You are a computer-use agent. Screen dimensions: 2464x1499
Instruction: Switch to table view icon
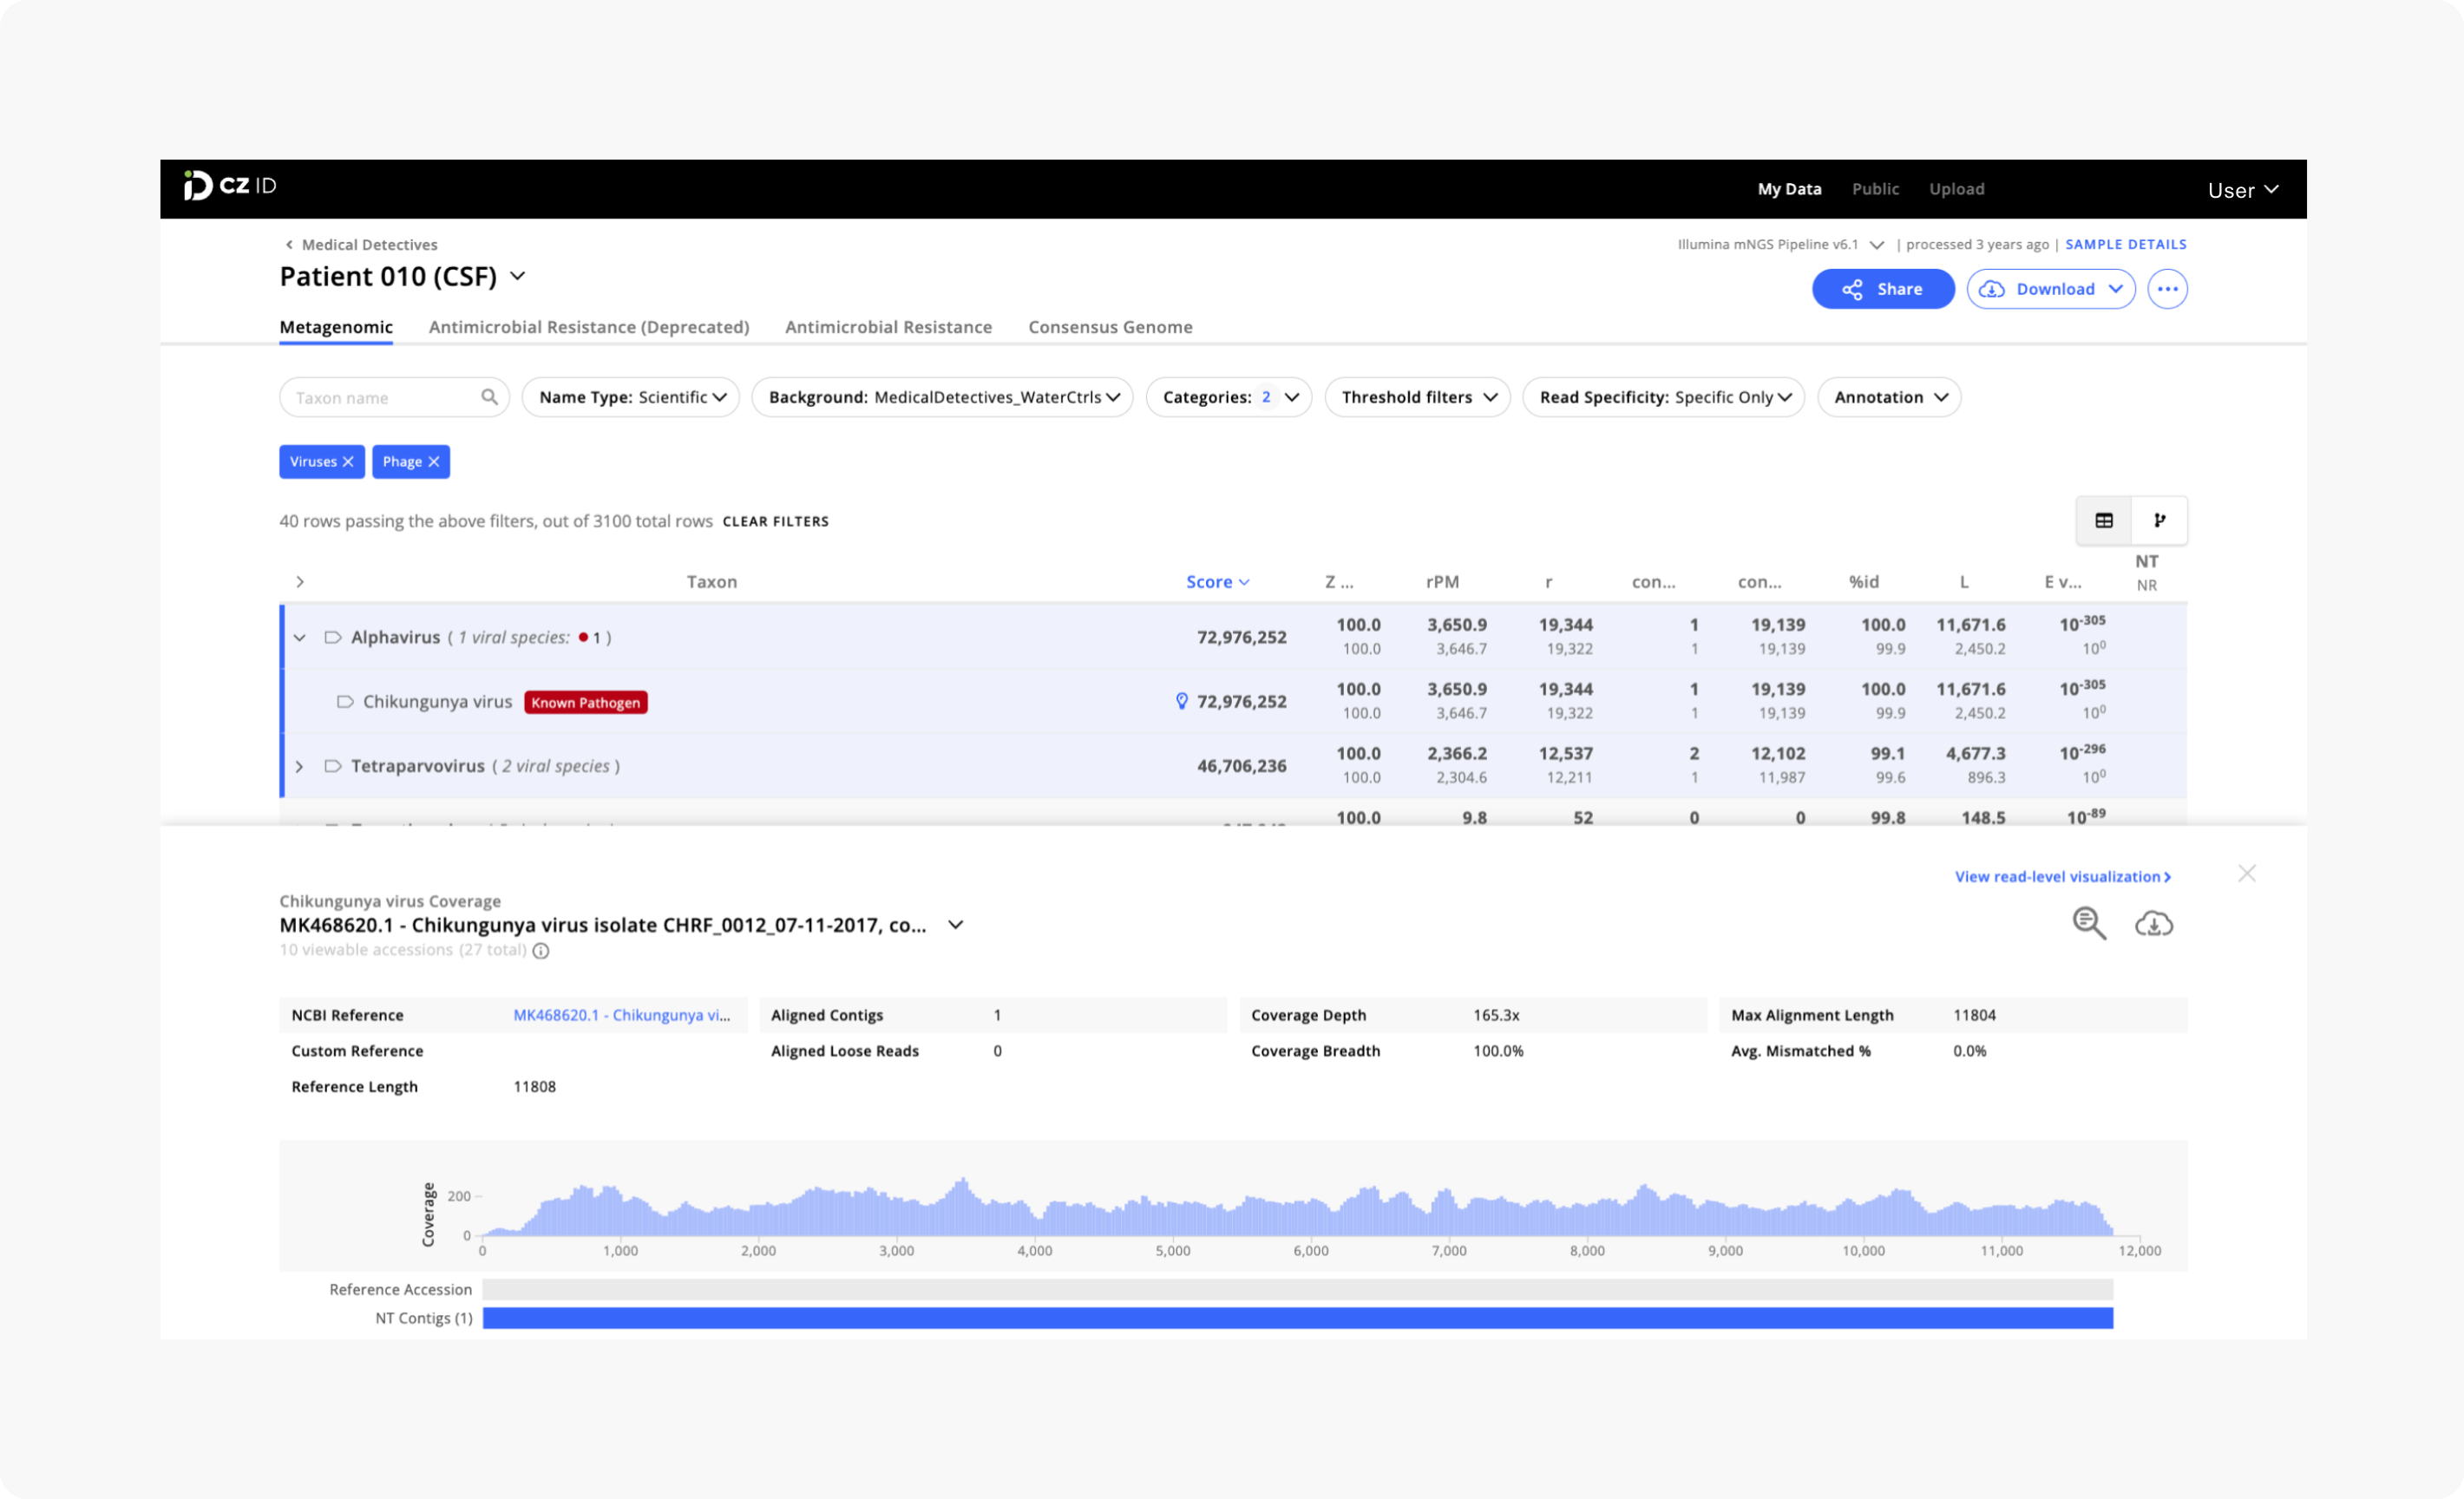pyautogui.click(x=2104, y=521)
